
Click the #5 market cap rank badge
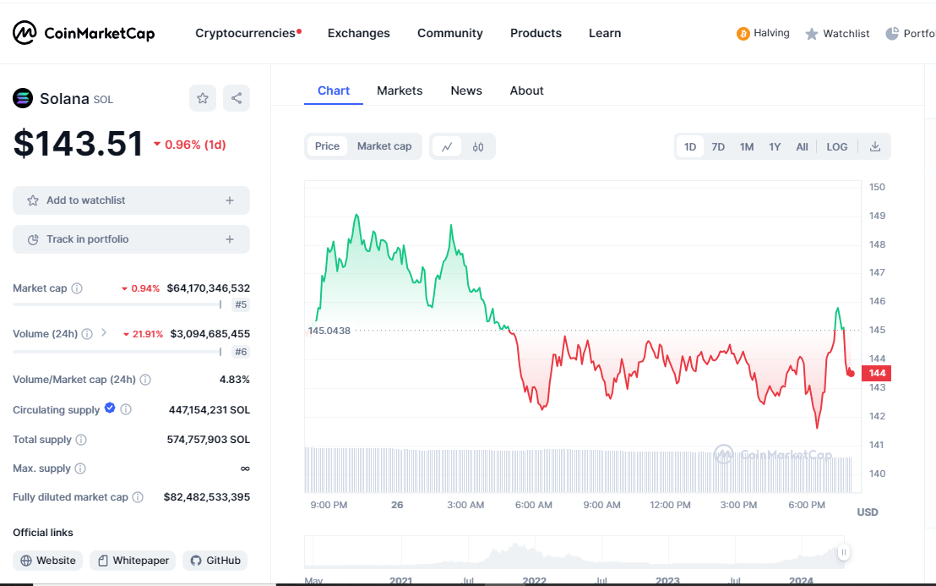point(241,305)
